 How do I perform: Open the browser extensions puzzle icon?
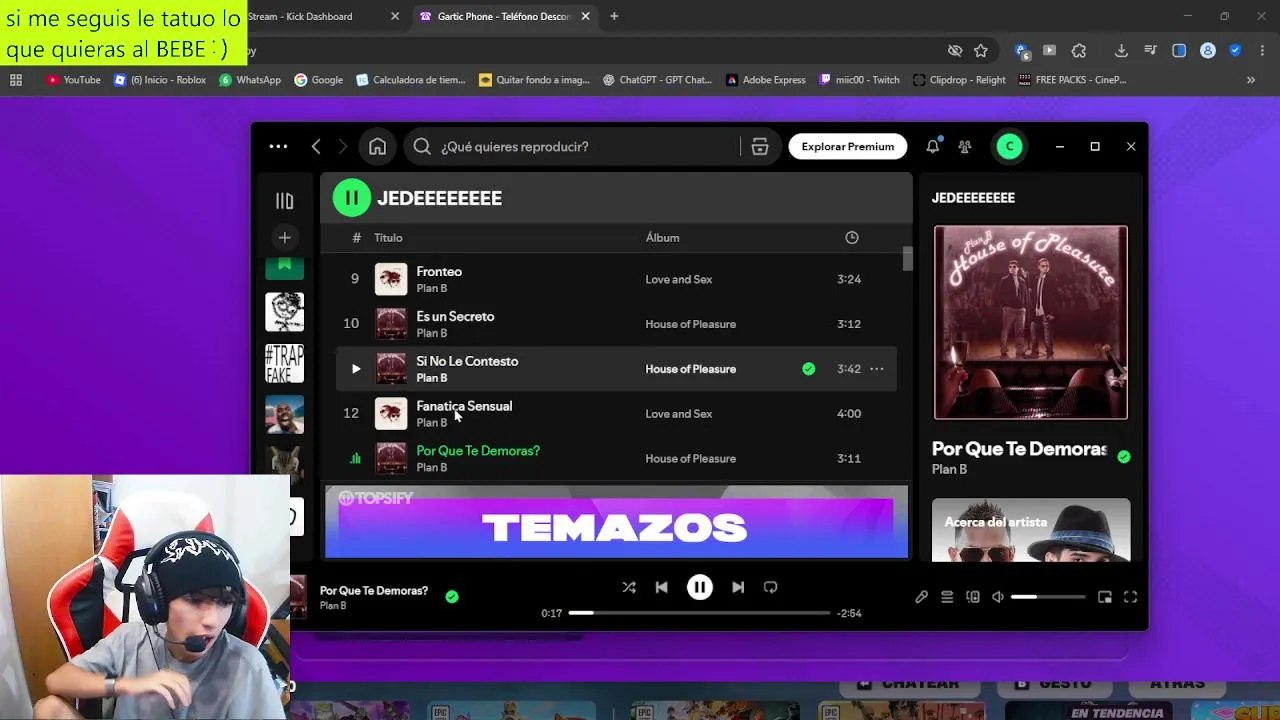(x=1078, y=51)
